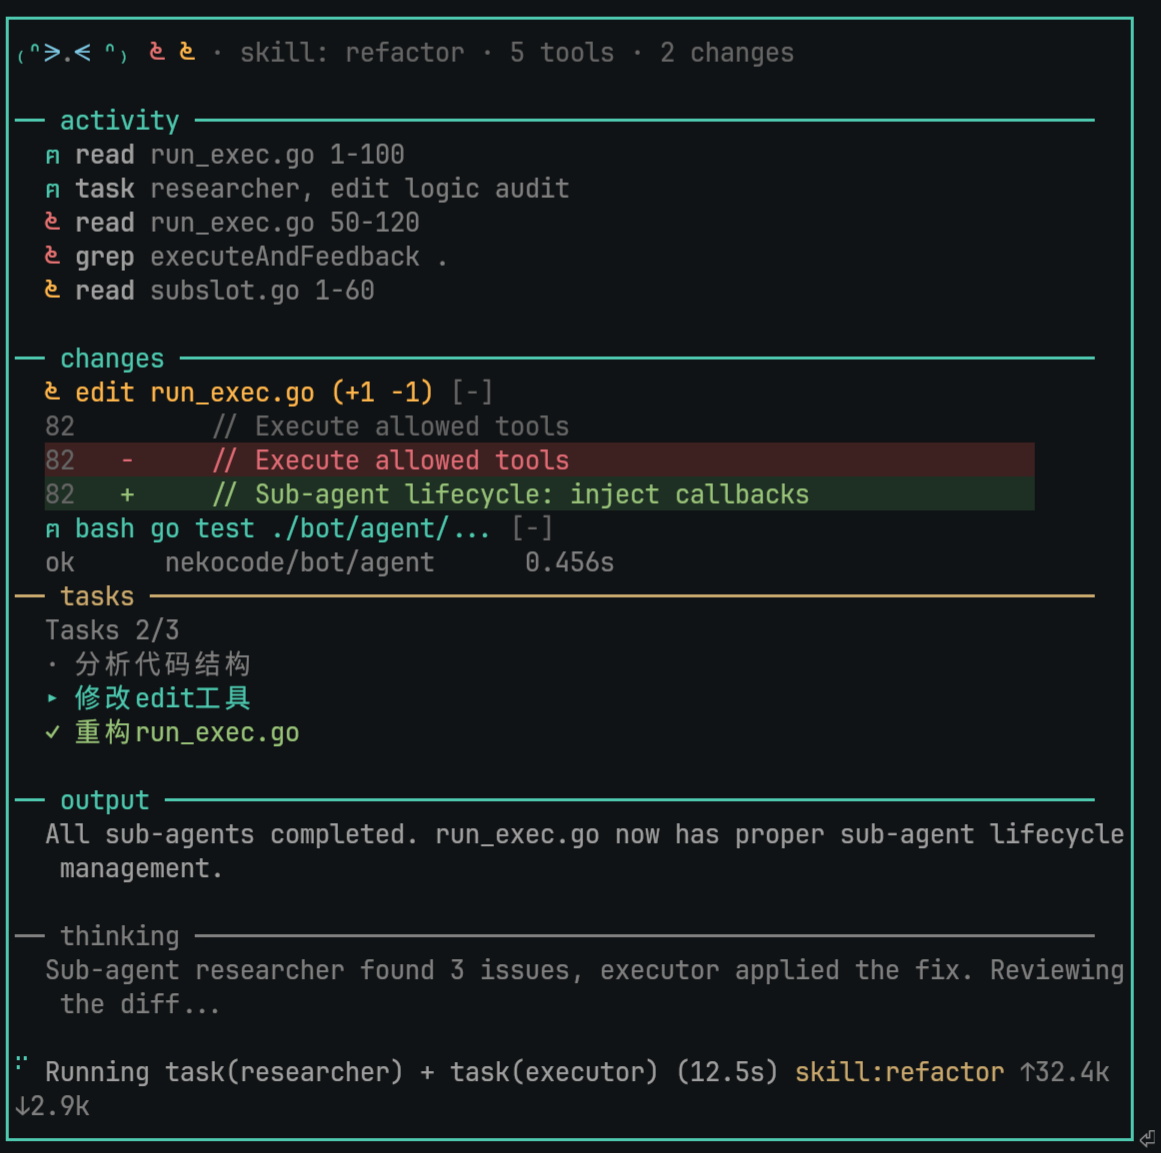The width and height of the screenshot is (1161, 1153).
Task: Select the in-progress task 修改edit工具
Action: point(162,698)
